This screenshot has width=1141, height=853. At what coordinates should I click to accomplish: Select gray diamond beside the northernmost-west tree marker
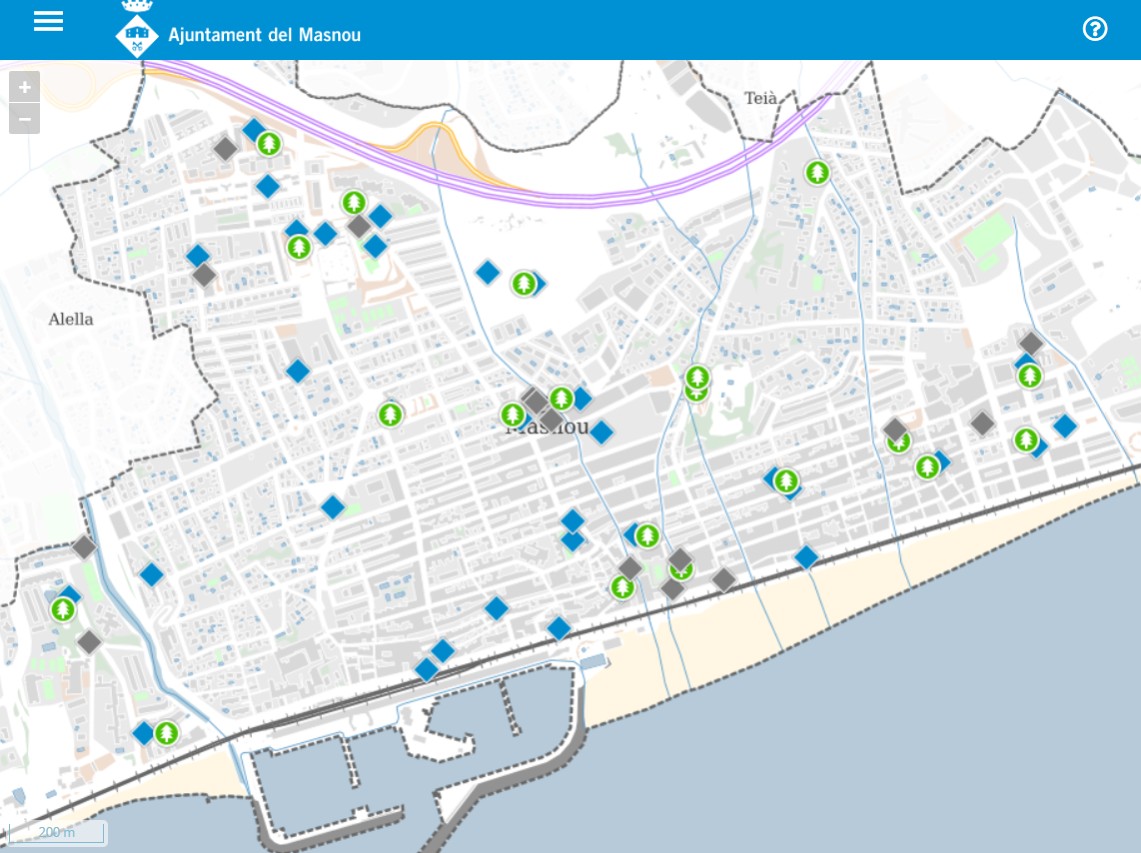226,148
